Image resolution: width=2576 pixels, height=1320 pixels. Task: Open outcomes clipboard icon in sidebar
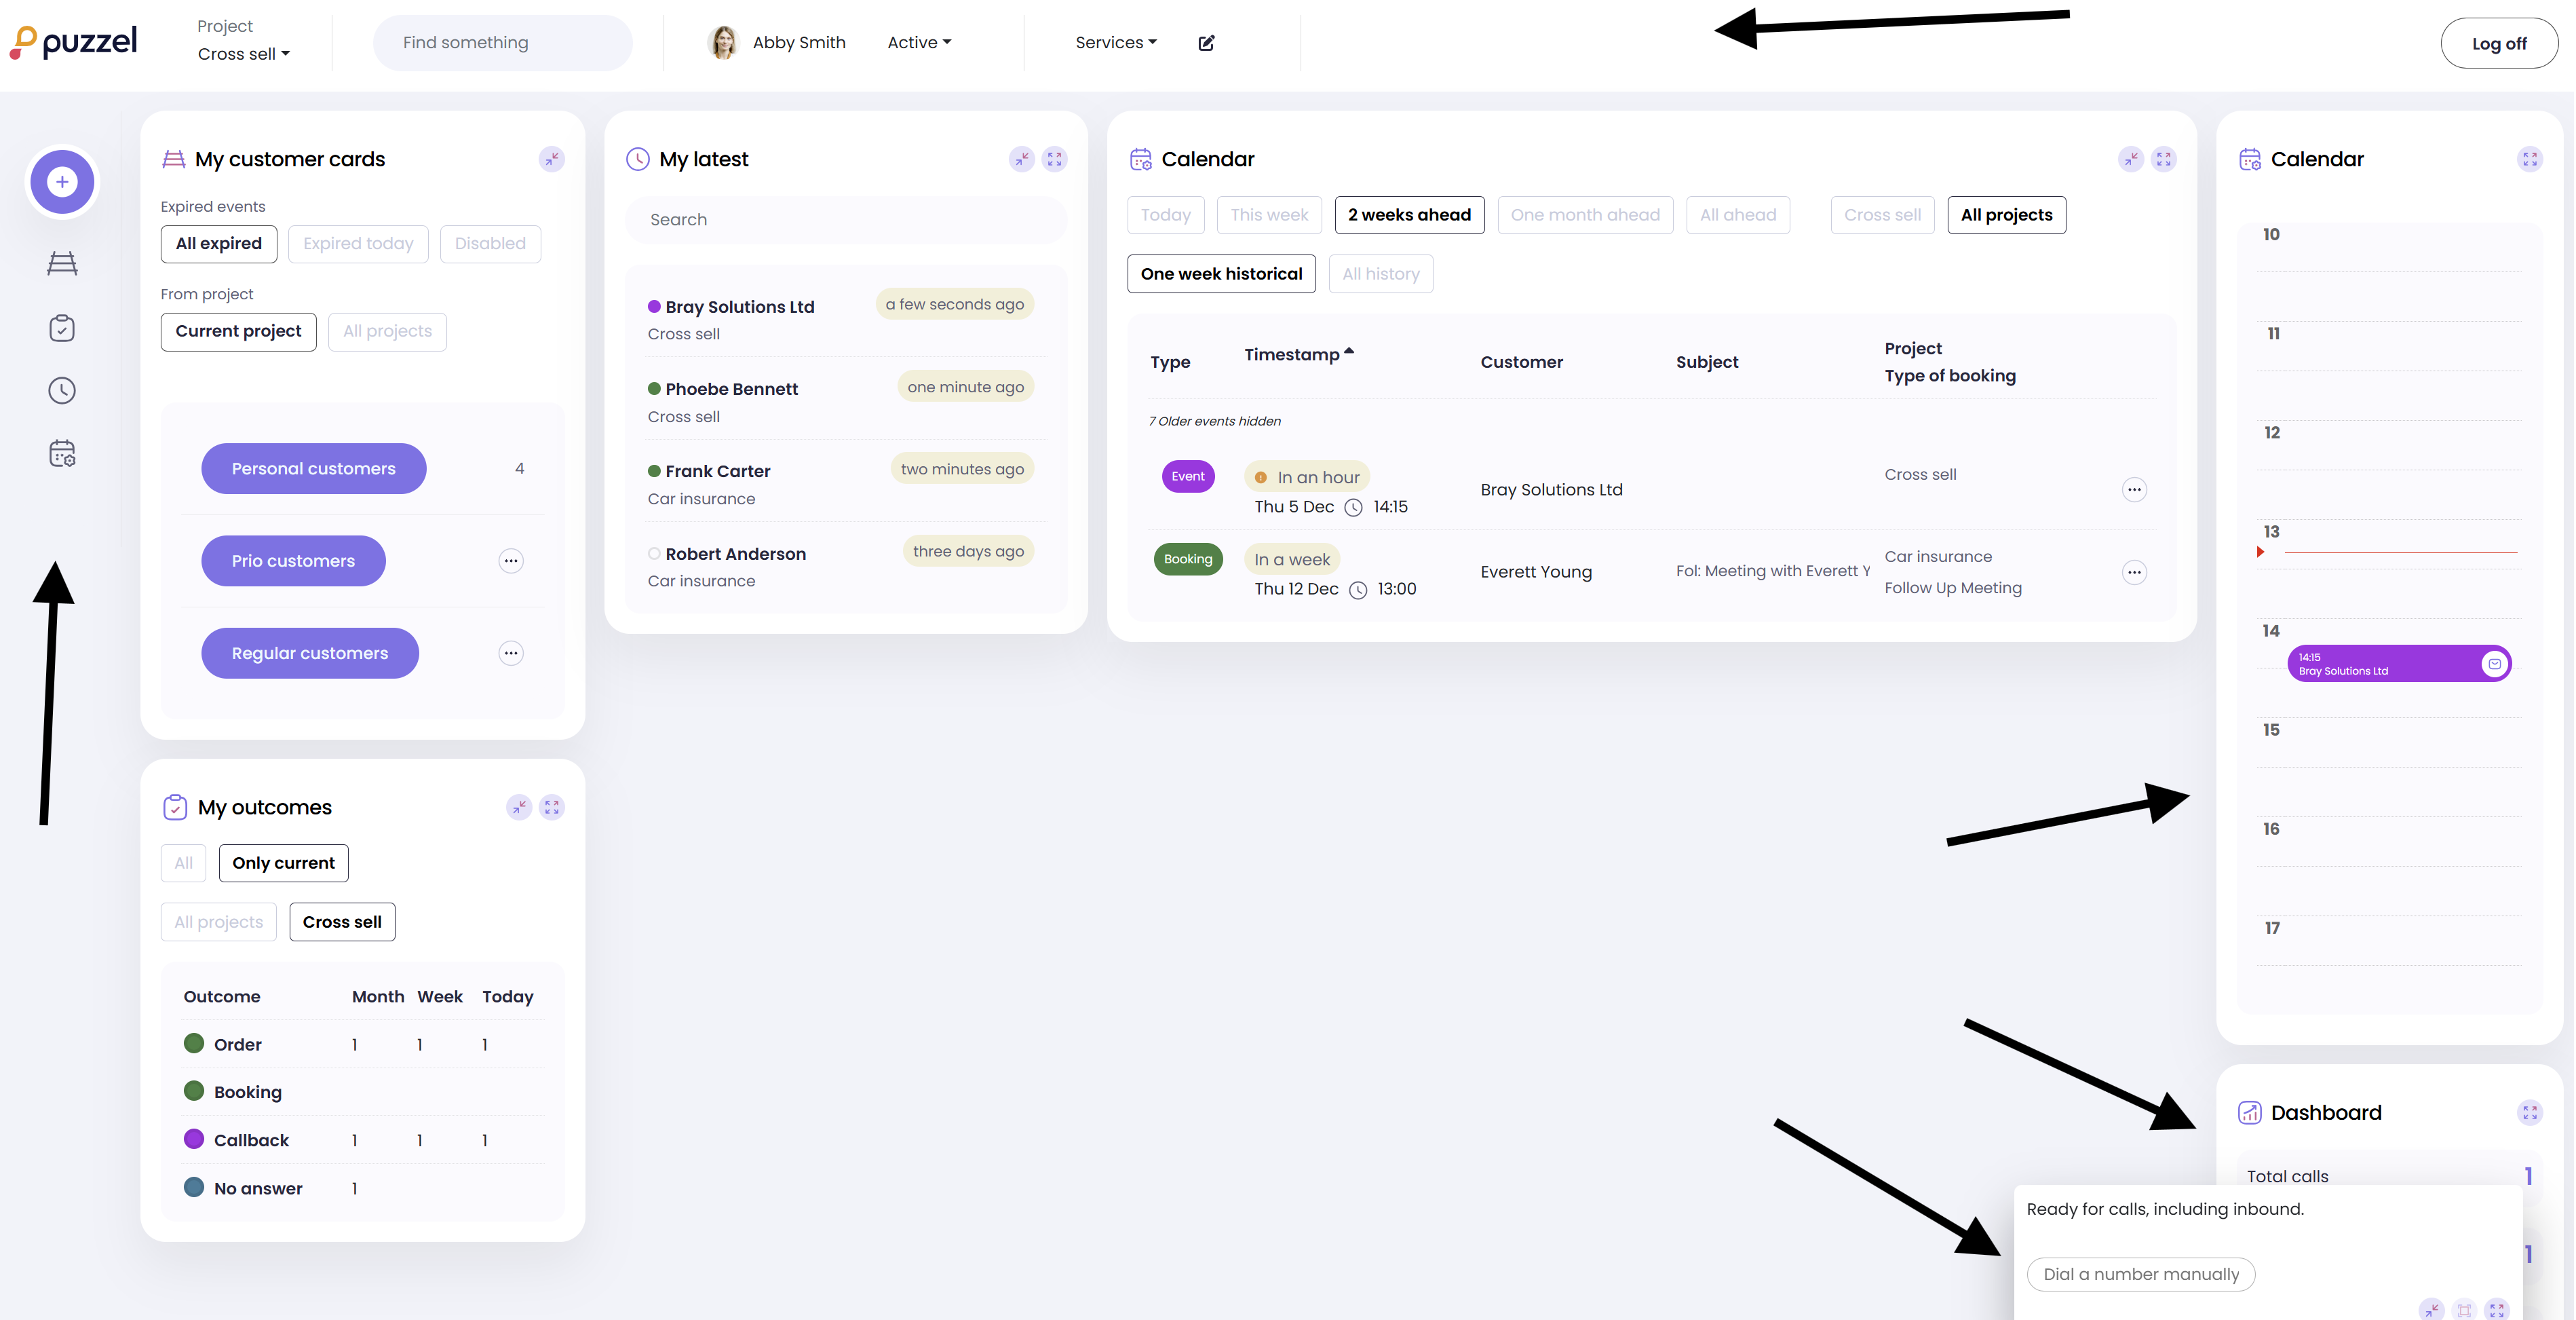[62, 328]
